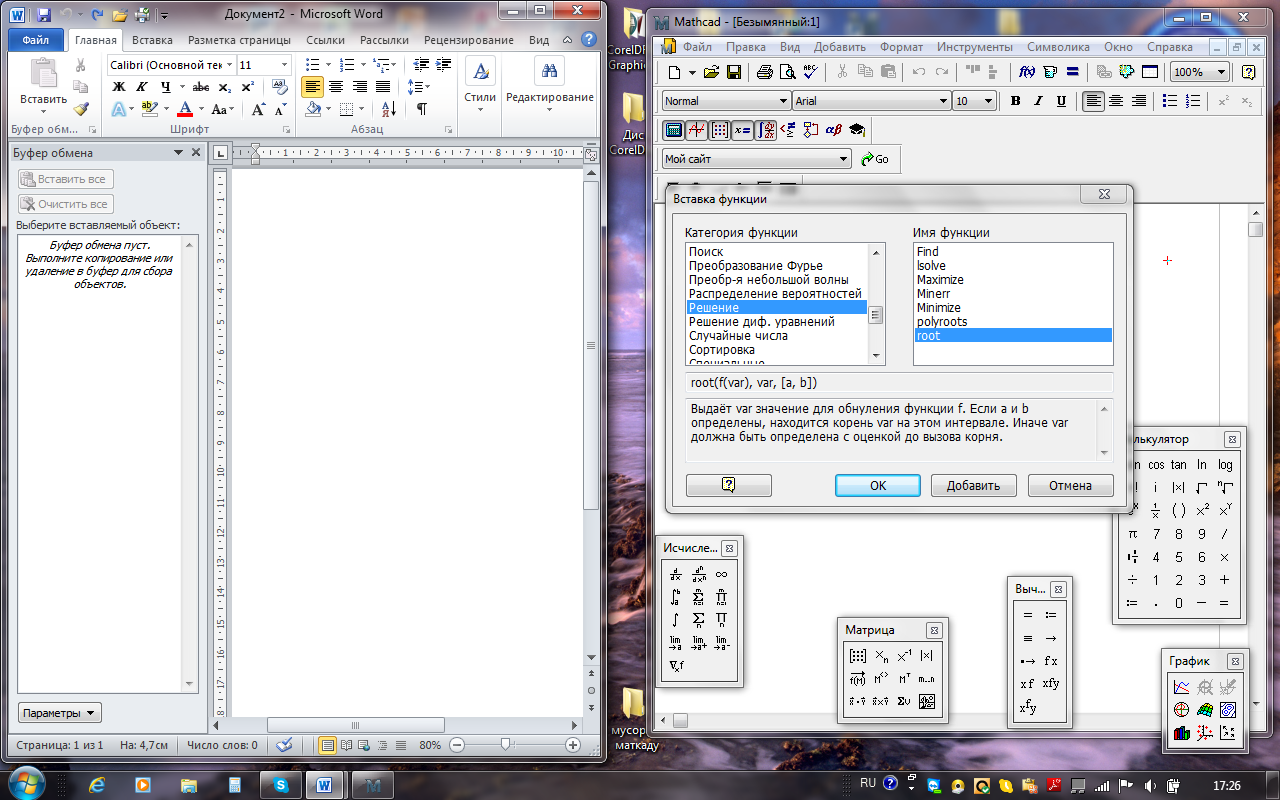Open a file with Mathcad's open folder icon
The width and height of the screenshot is (1280, 800).
(712, 72)
